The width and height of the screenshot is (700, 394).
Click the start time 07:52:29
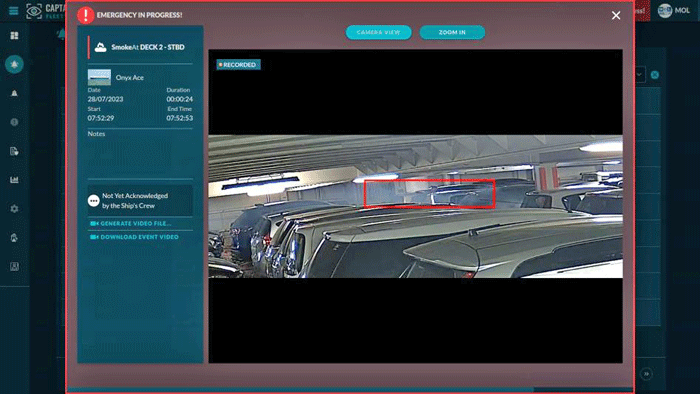point(101,118)
